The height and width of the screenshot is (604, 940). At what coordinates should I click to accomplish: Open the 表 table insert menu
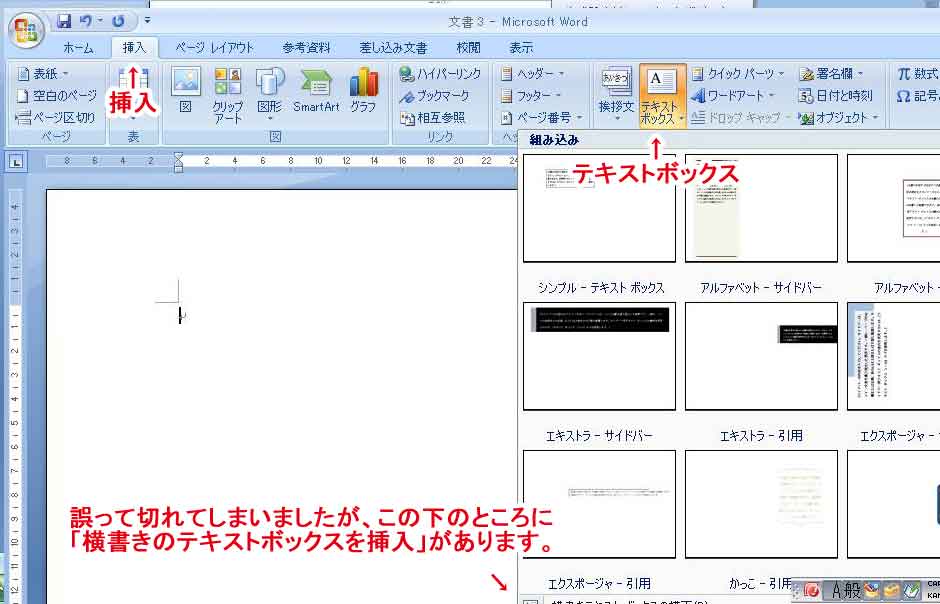click(133, 94)
